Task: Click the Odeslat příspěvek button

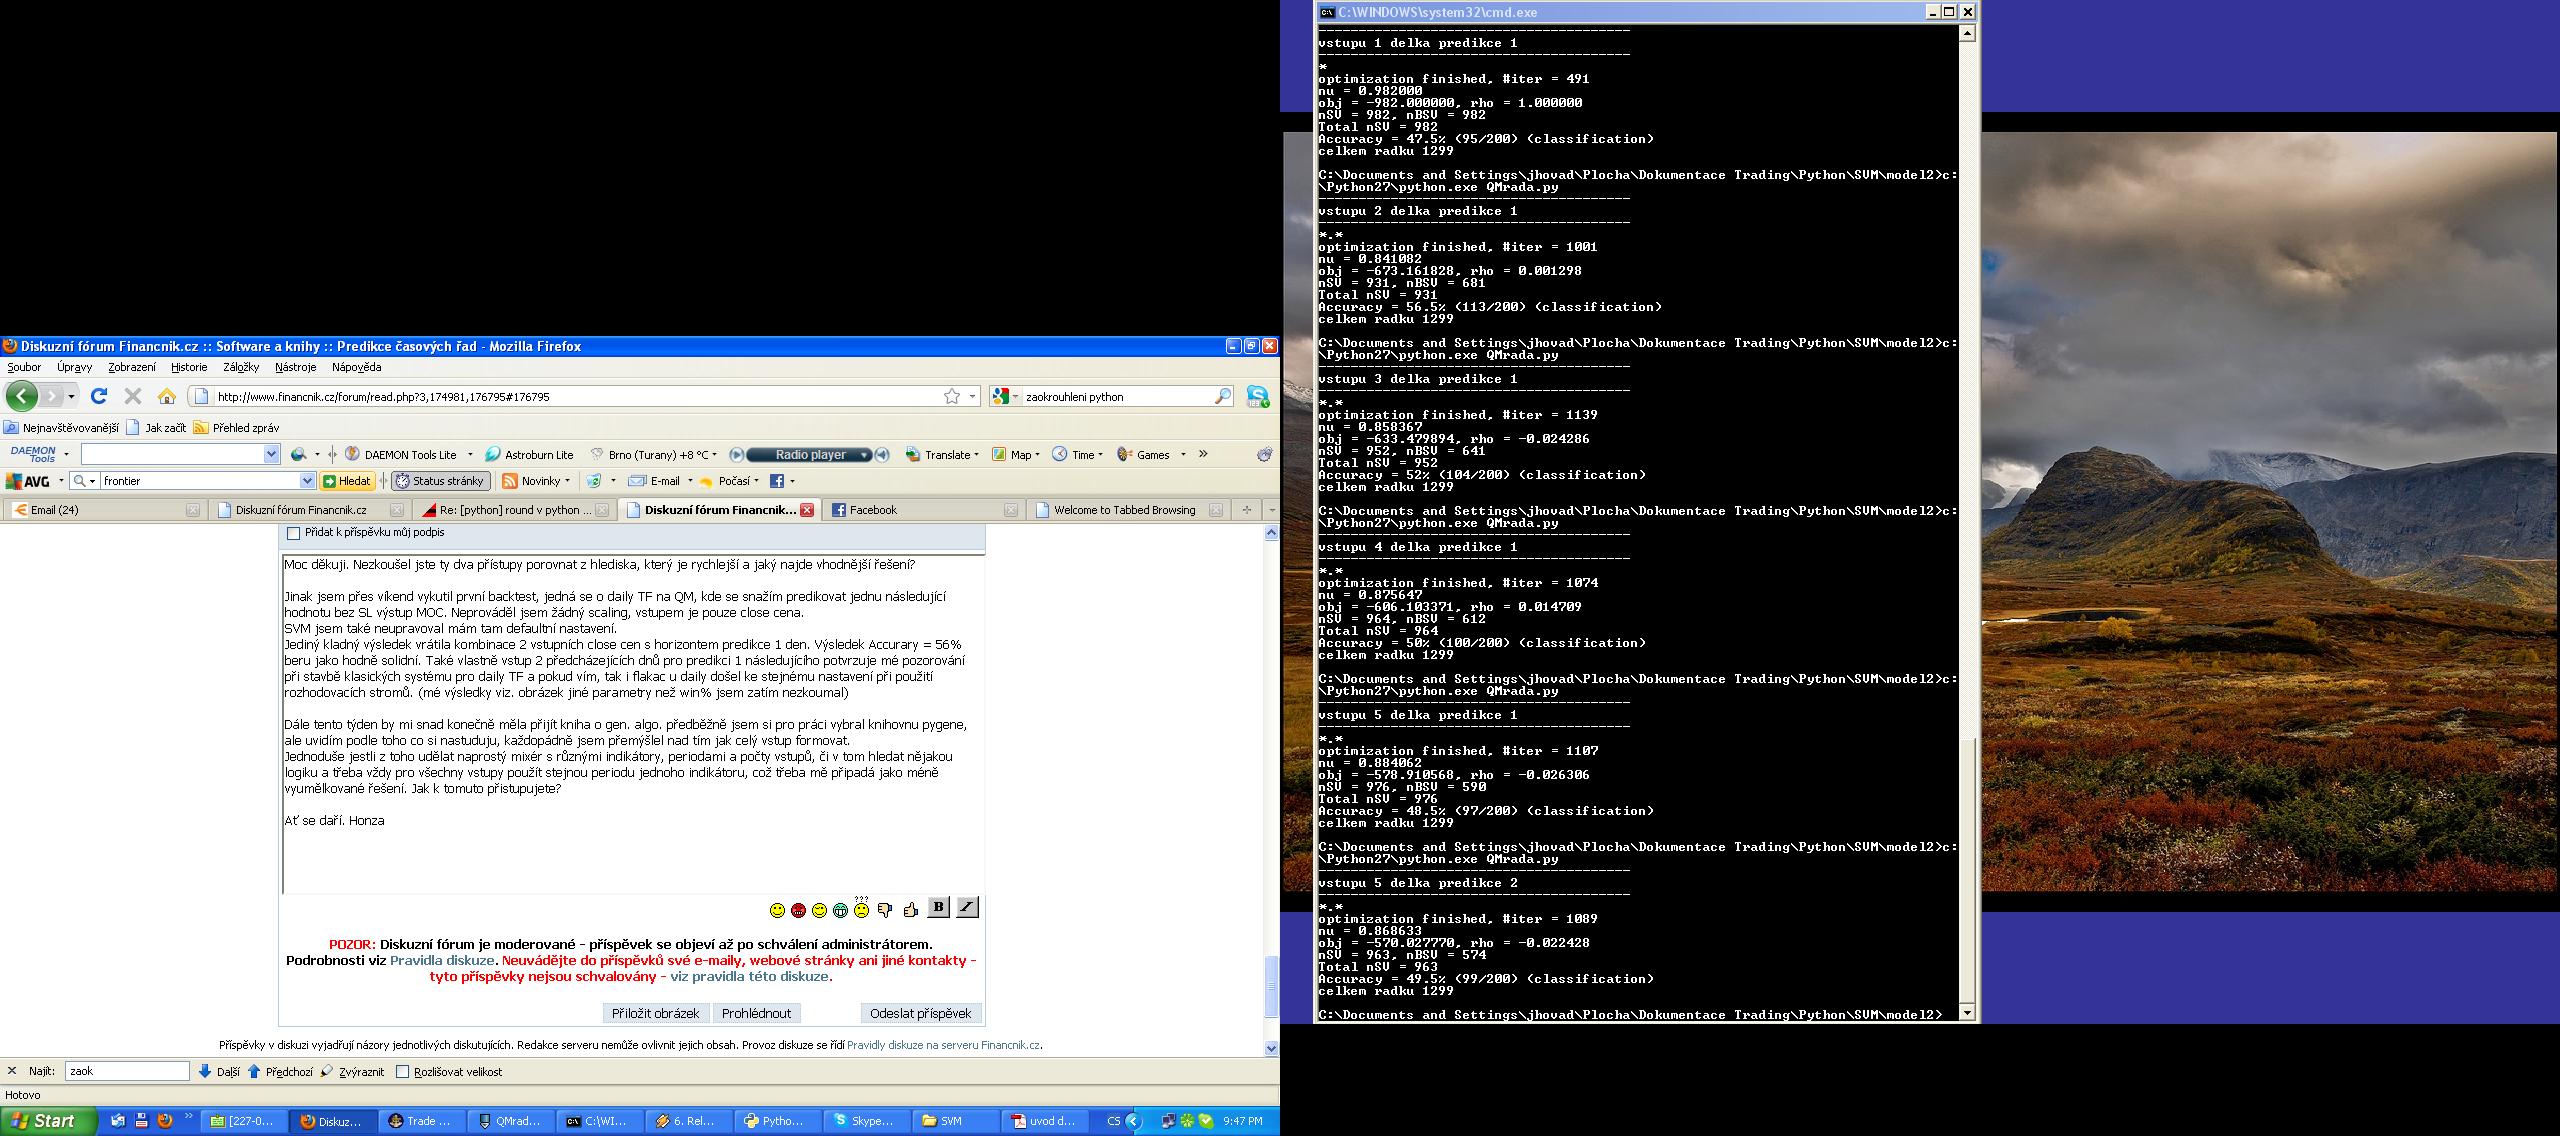Action: coord(920,1013)
